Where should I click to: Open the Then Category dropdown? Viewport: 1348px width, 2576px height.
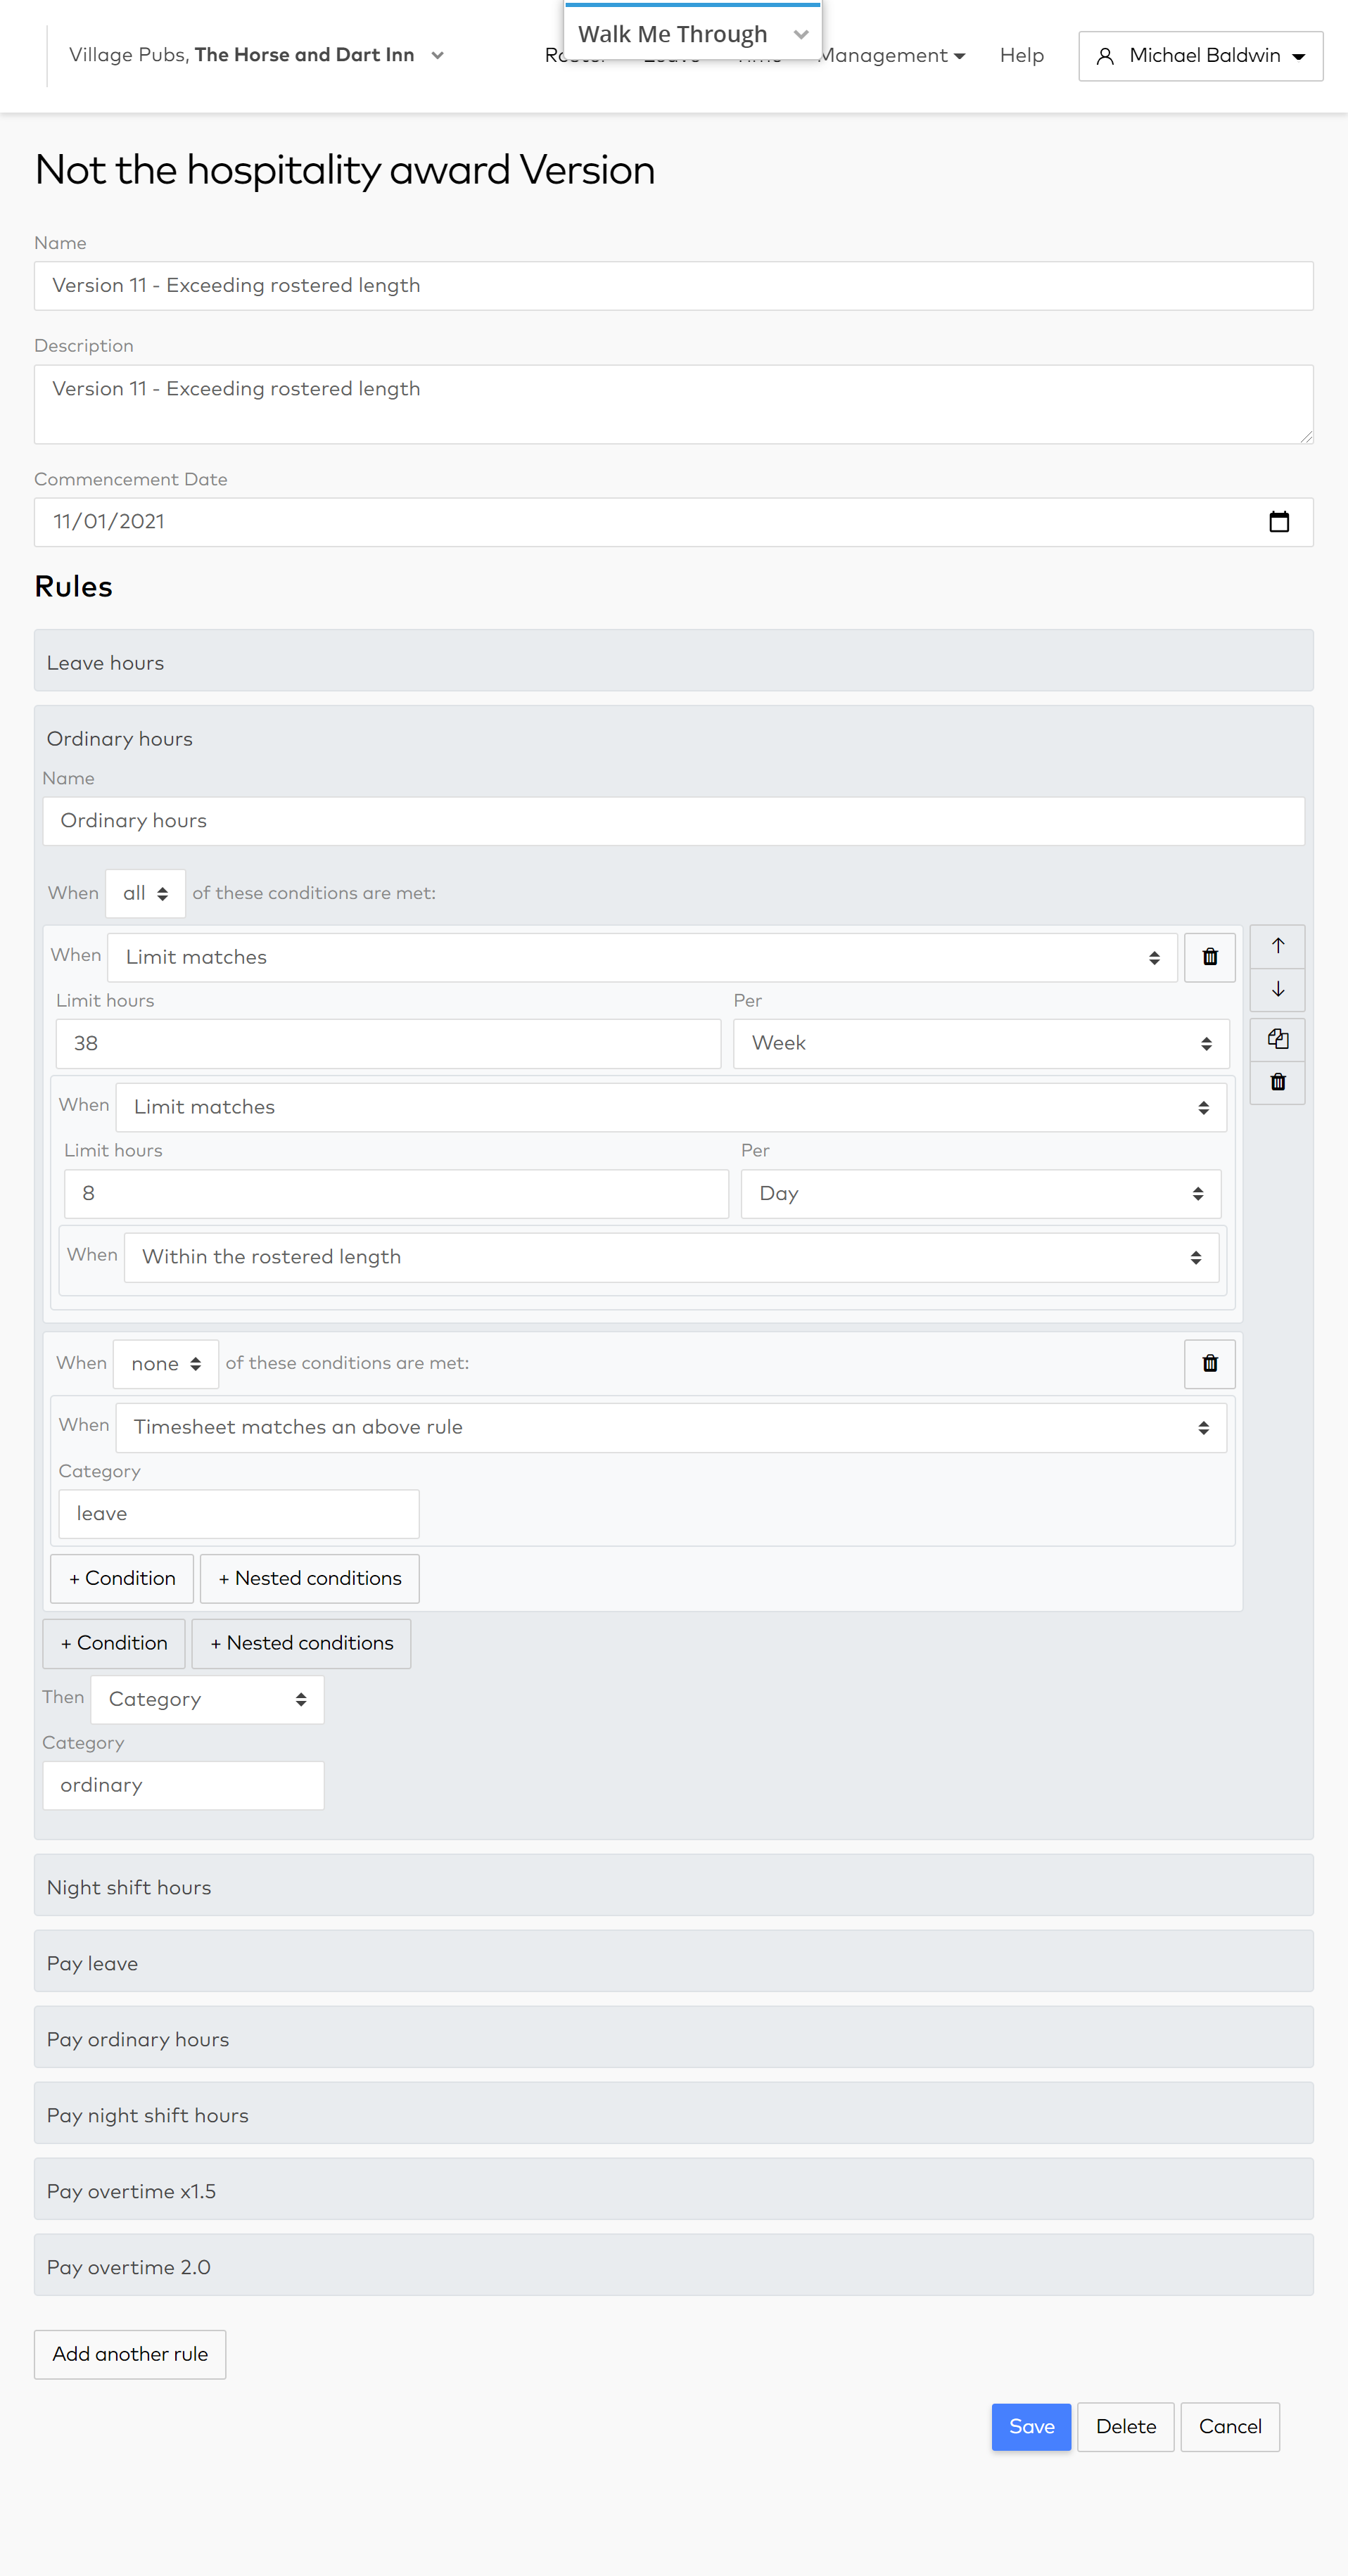[207, 1700]
